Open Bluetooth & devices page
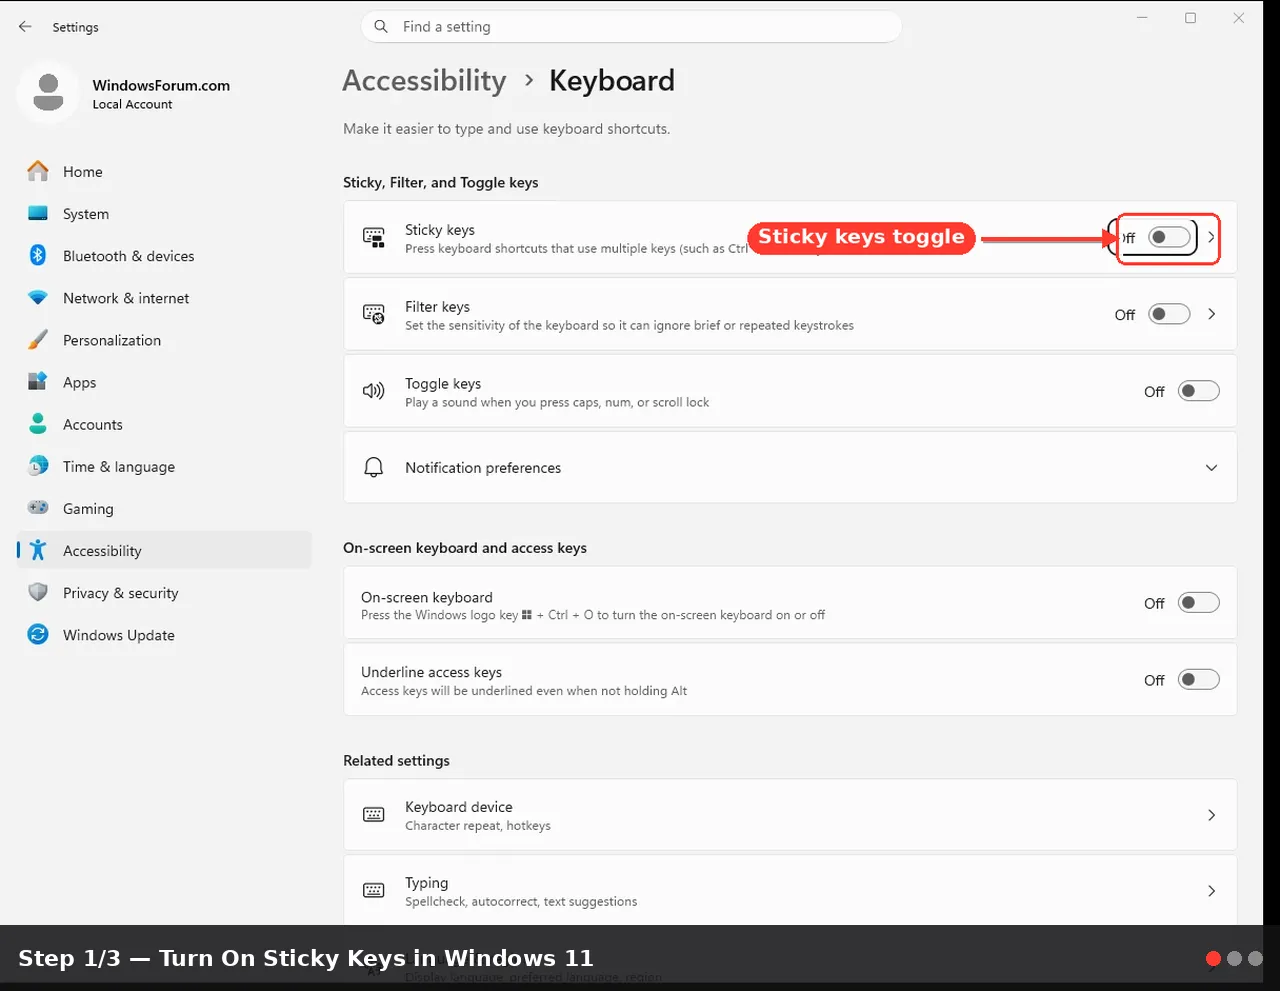 (164, 255)
